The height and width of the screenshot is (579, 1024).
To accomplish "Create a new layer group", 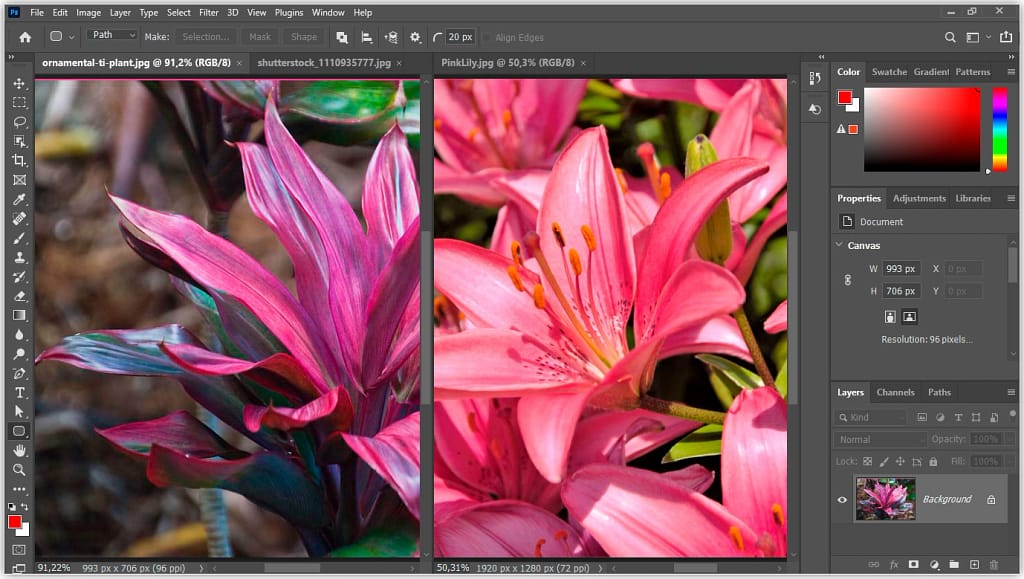I will pos(954,565).
